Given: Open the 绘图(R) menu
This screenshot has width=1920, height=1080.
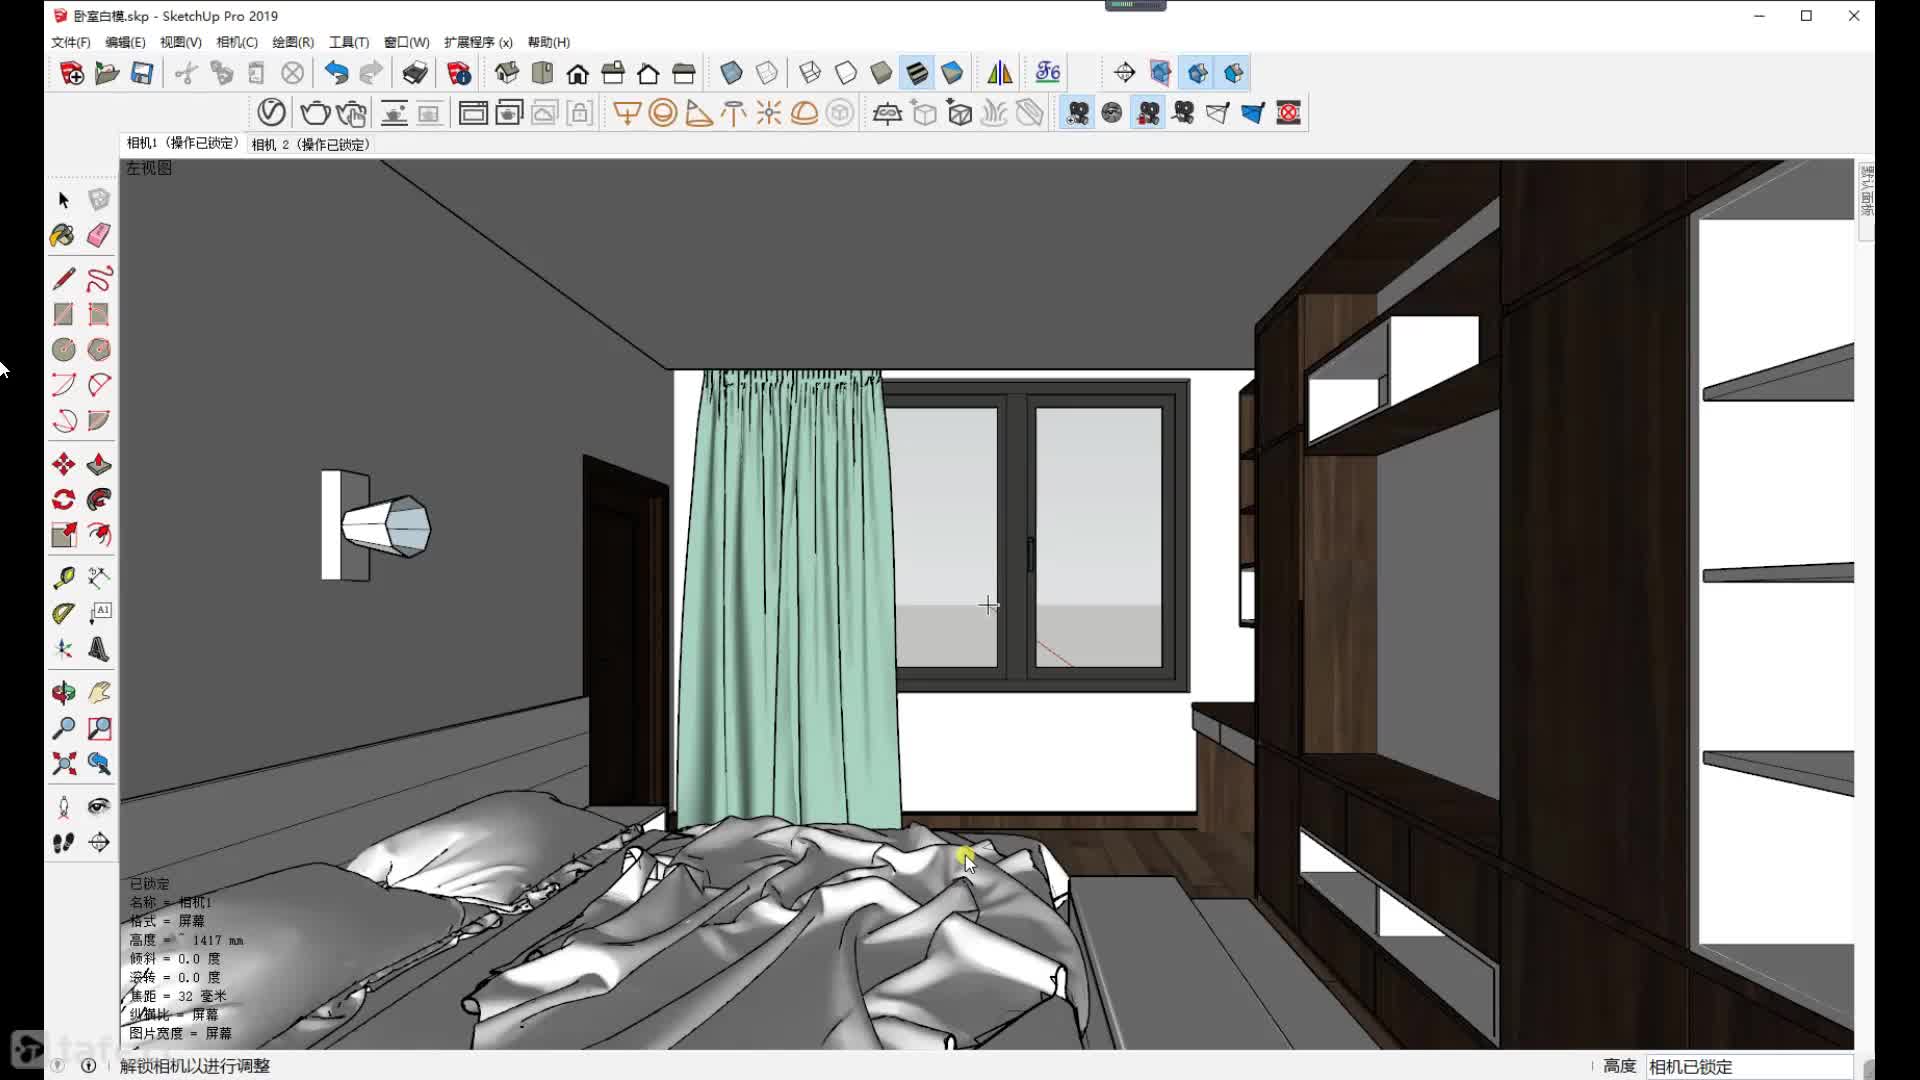Looking at the screenshot, I should pyautogui.click(x=293, y=42).
